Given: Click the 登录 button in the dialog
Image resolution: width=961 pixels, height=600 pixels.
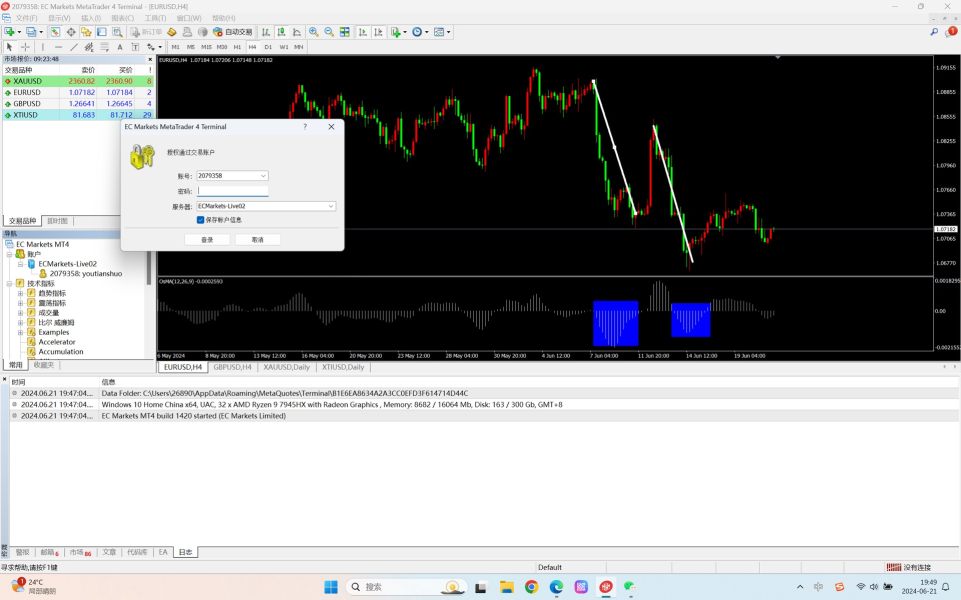Looking at the screenshot, I should [207, 240].
